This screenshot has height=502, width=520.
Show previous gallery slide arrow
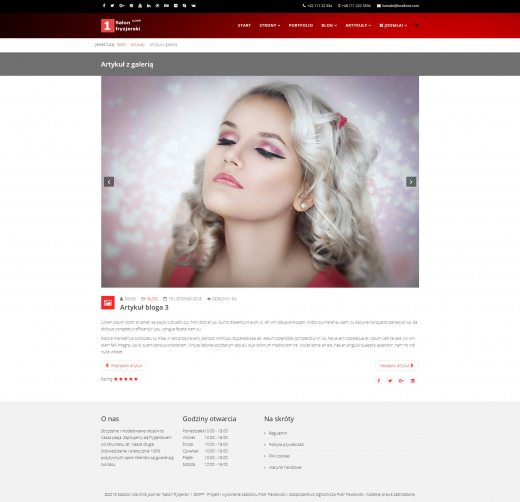click(109, 182)
